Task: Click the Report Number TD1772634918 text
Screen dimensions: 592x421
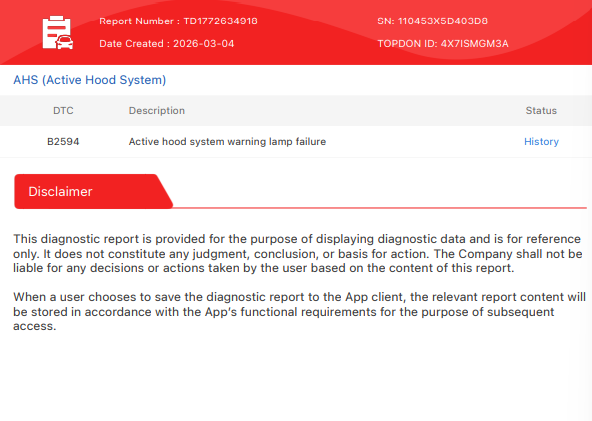Action: 178,21
